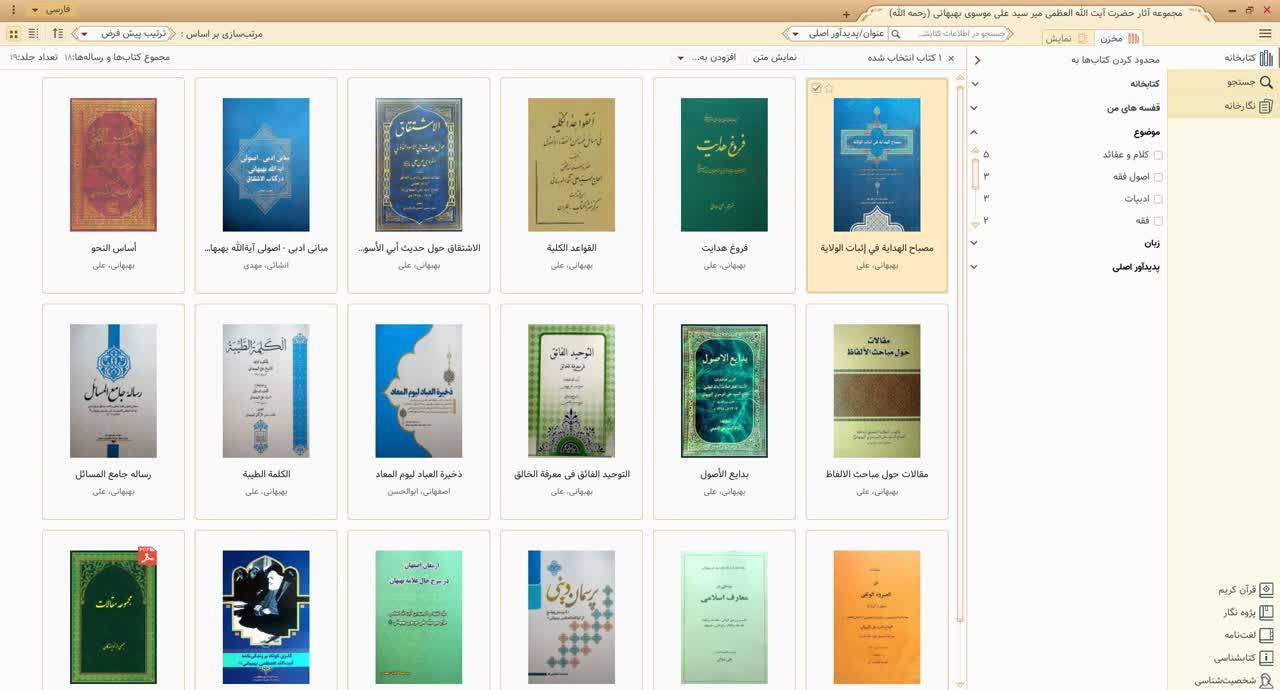
Task: Collapse the موضوع filter group
Action: click(974, 132)
